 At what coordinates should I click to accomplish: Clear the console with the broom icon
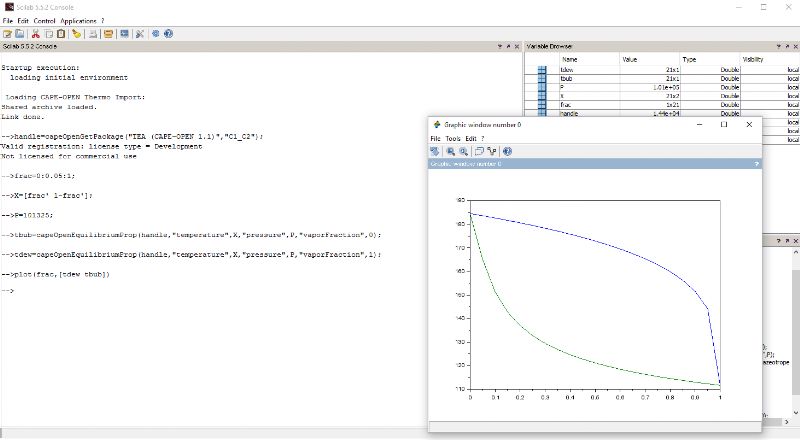point(76,34)
